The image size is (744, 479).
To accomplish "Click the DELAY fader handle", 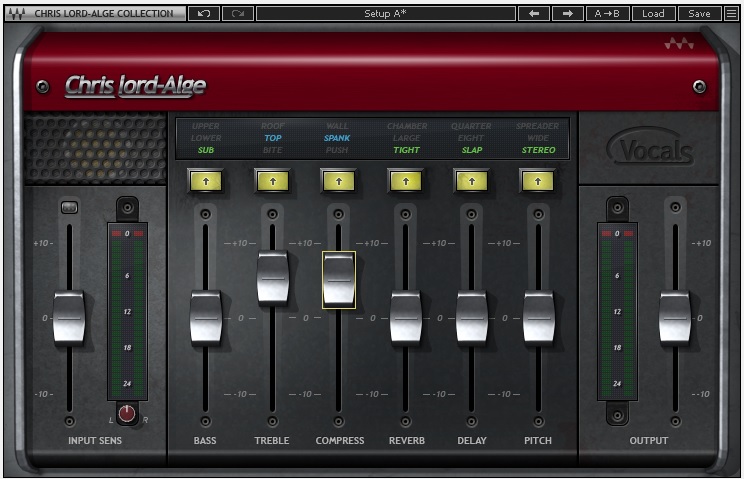I will coord(472,317).
